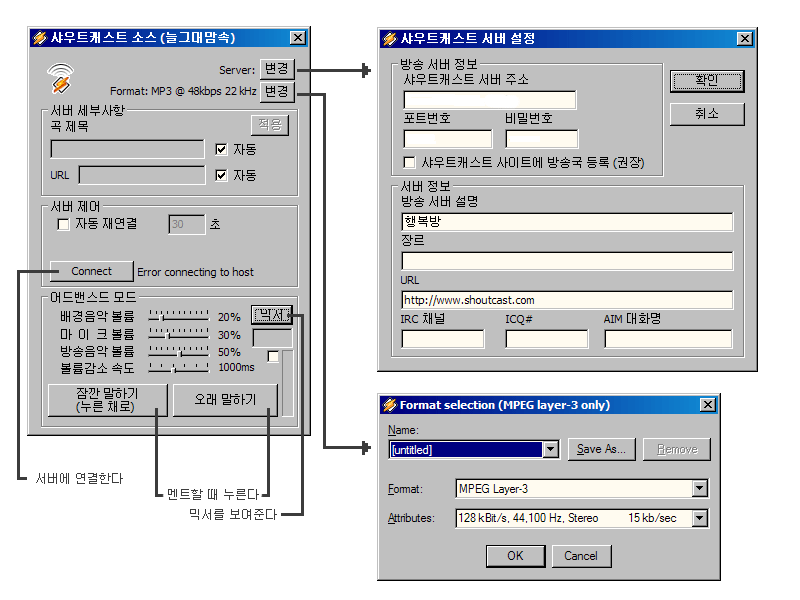Viewport: 800px width, 600px height.
Task: Toggle 자동 checkbox for URL field
Action: coord(221,176)
